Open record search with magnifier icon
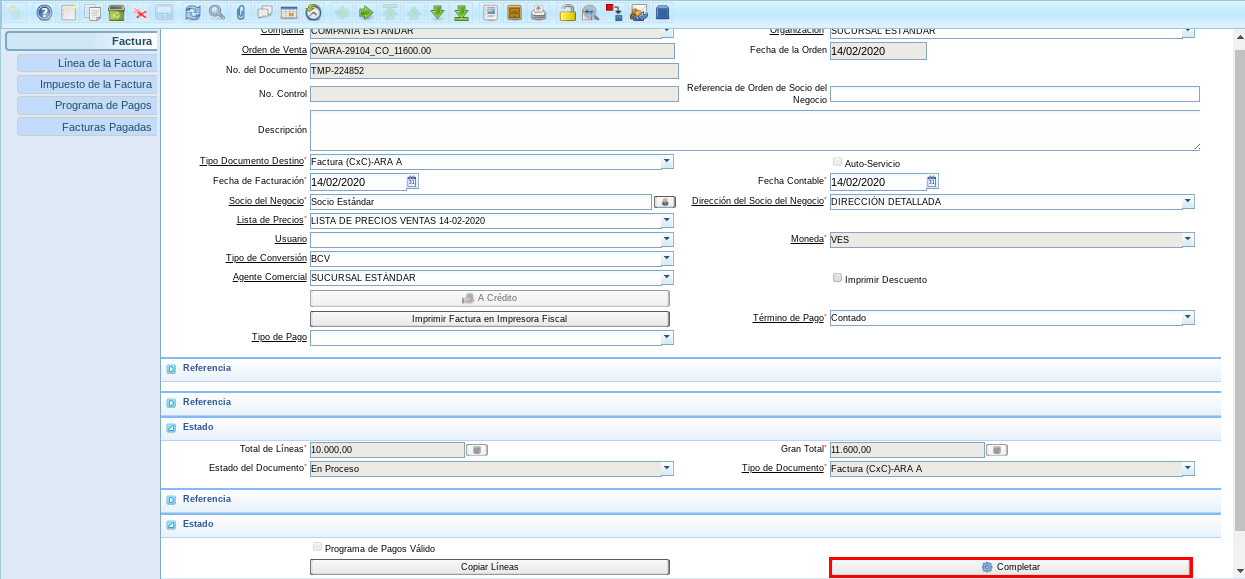Screen dimensions: 1245x579 [216, 13]
